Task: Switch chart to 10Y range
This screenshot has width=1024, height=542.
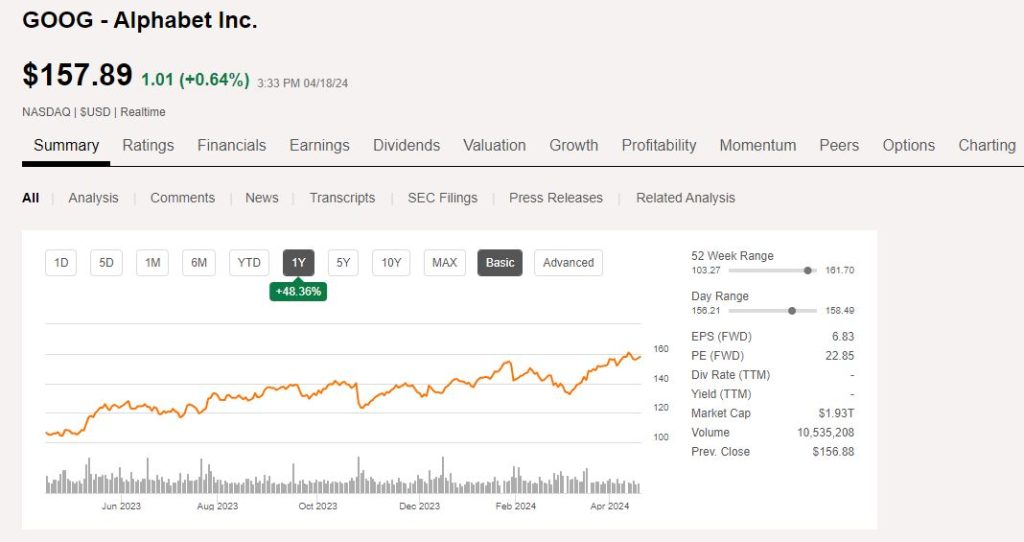Action: (391, 263)
